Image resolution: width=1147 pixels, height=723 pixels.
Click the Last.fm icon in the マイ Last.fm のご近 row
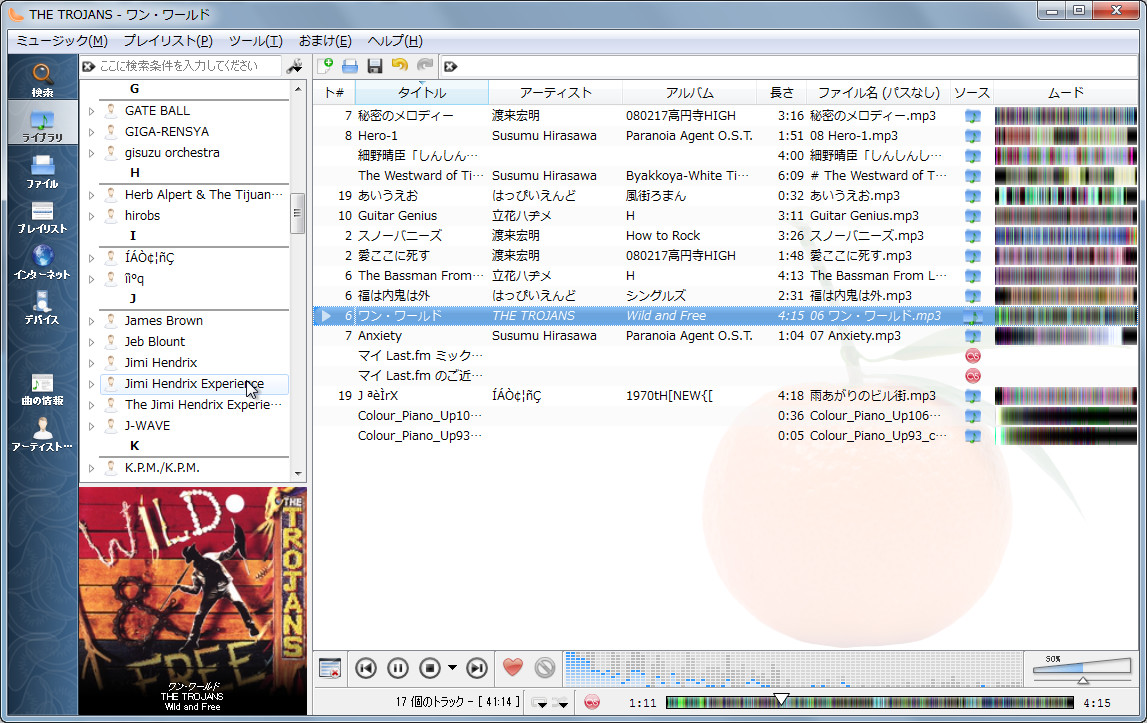(973, 375)
